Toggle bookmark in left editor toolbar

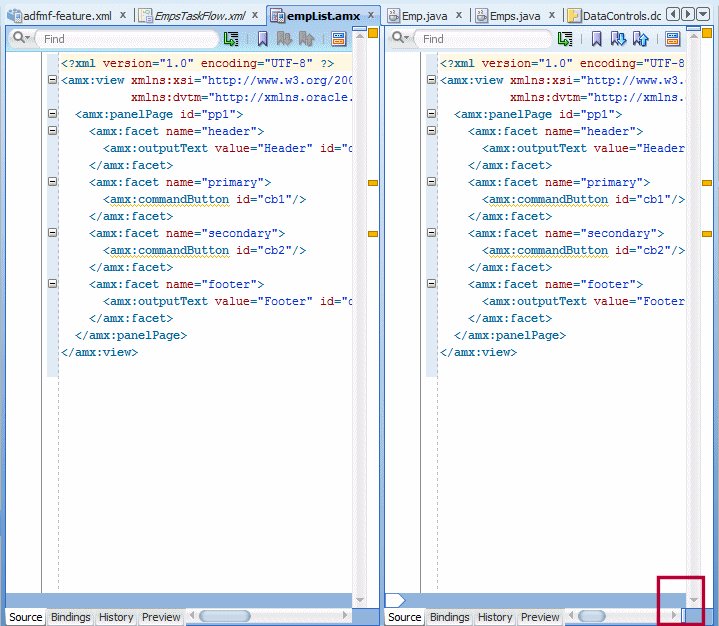coord(262,39)
